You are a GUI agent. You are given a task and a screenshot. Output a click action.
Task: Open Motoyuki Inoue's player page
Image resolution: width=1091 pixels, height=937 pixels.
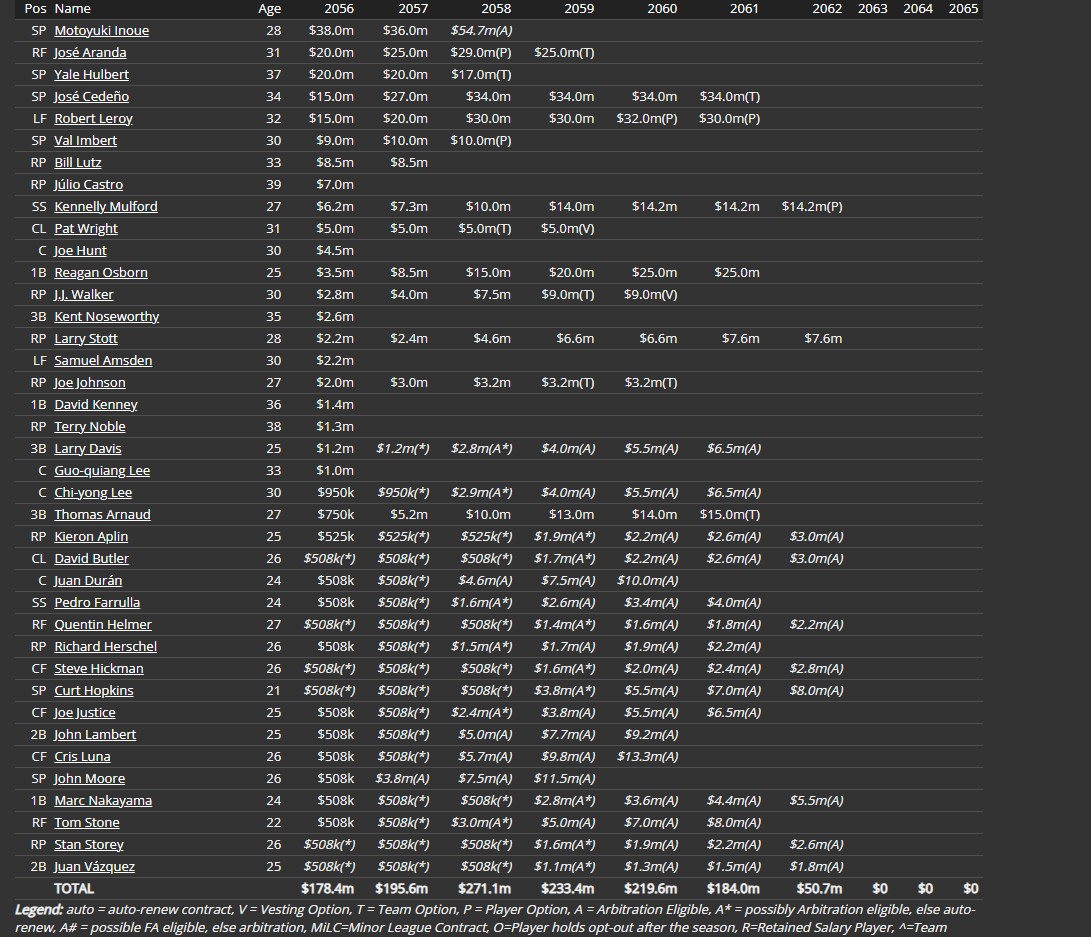coord(101,31)
